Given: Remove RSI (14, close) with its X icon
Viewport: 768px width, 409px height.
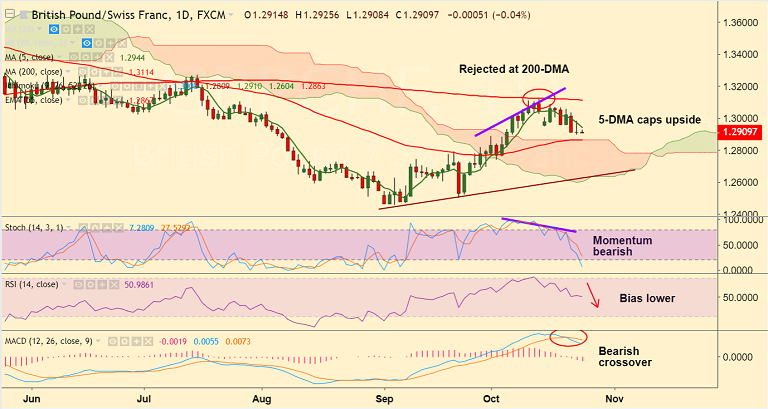Looking at the screenshot, I should 114,285.
